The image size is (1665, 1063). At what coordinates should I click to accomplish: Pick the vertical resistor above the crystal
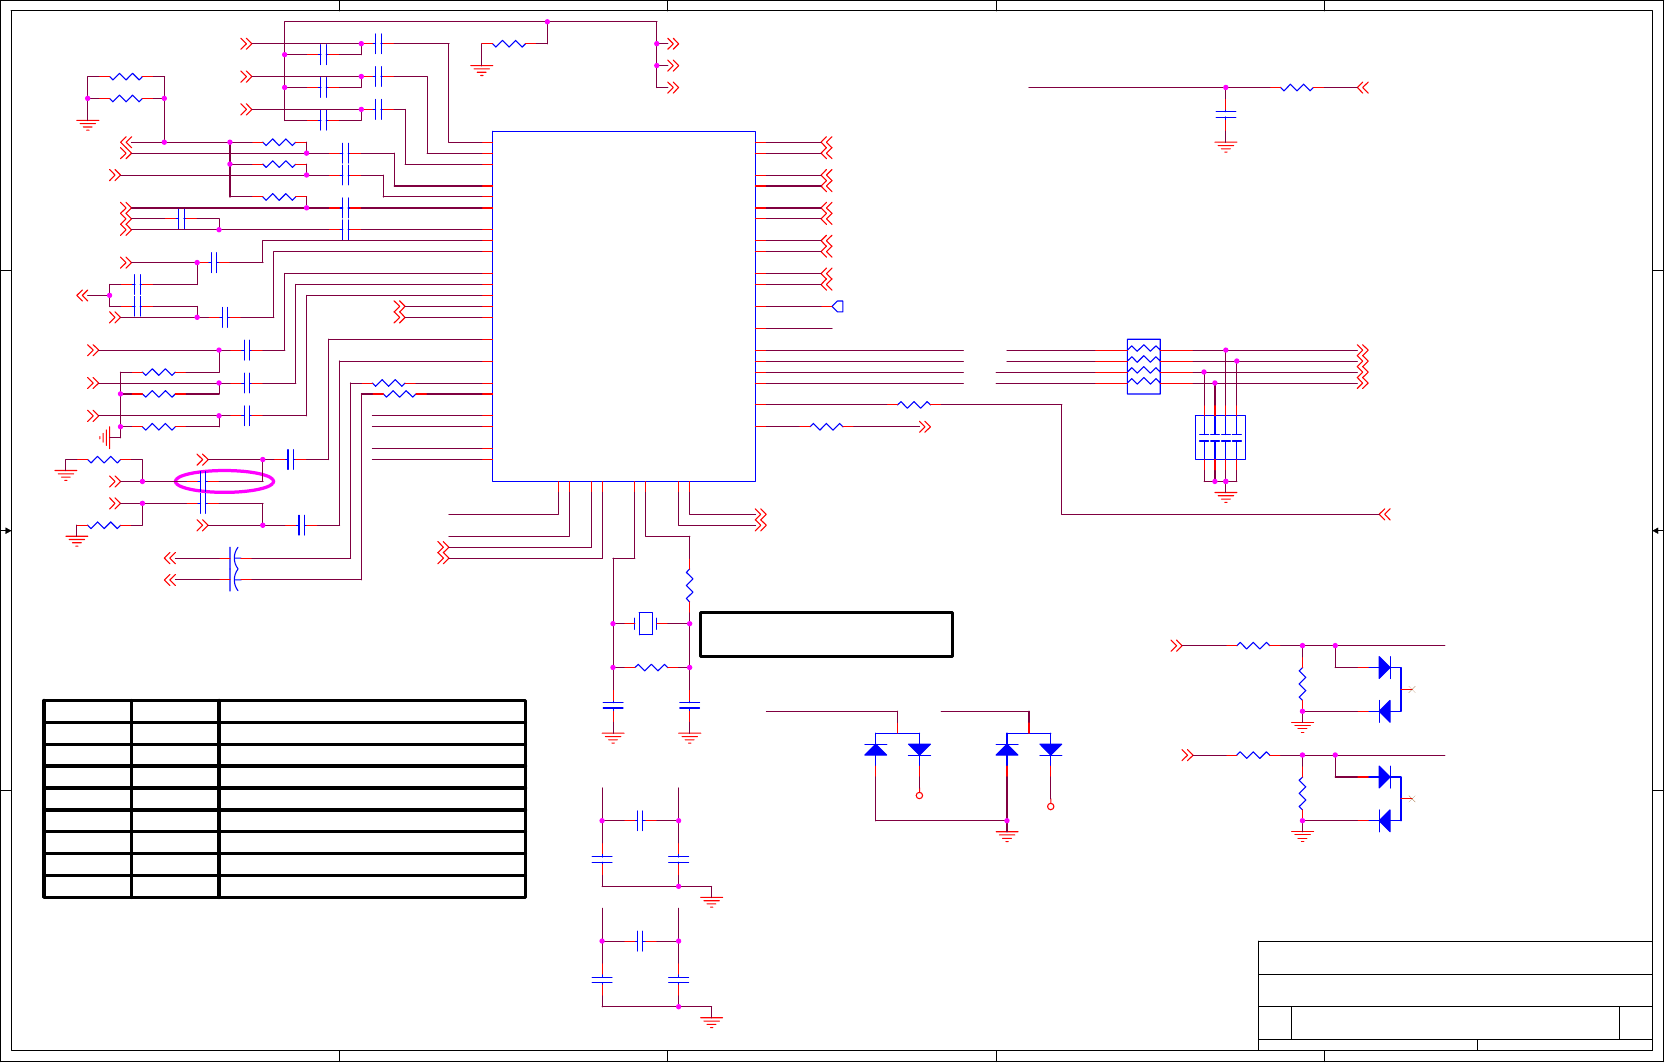point(689,585)
